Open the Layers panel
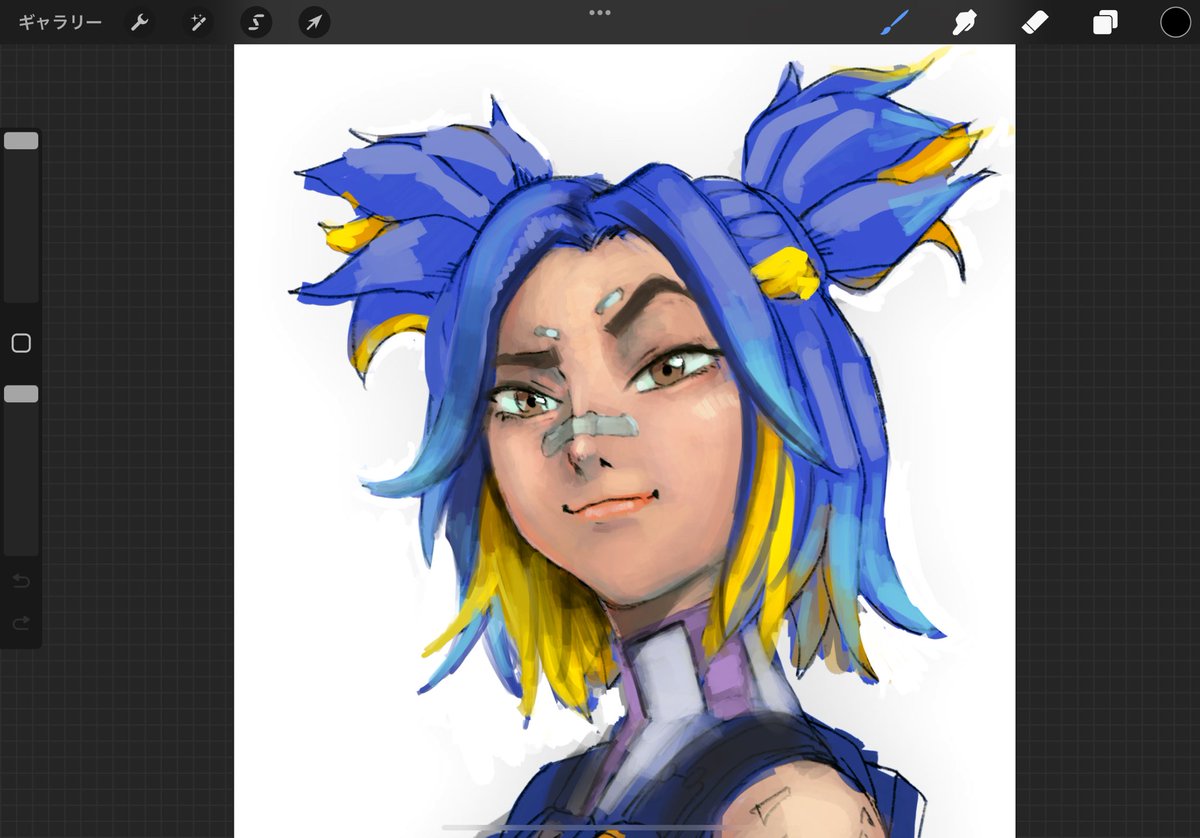The height and width of the screenshot is (838, 1200). point(1105,22)
